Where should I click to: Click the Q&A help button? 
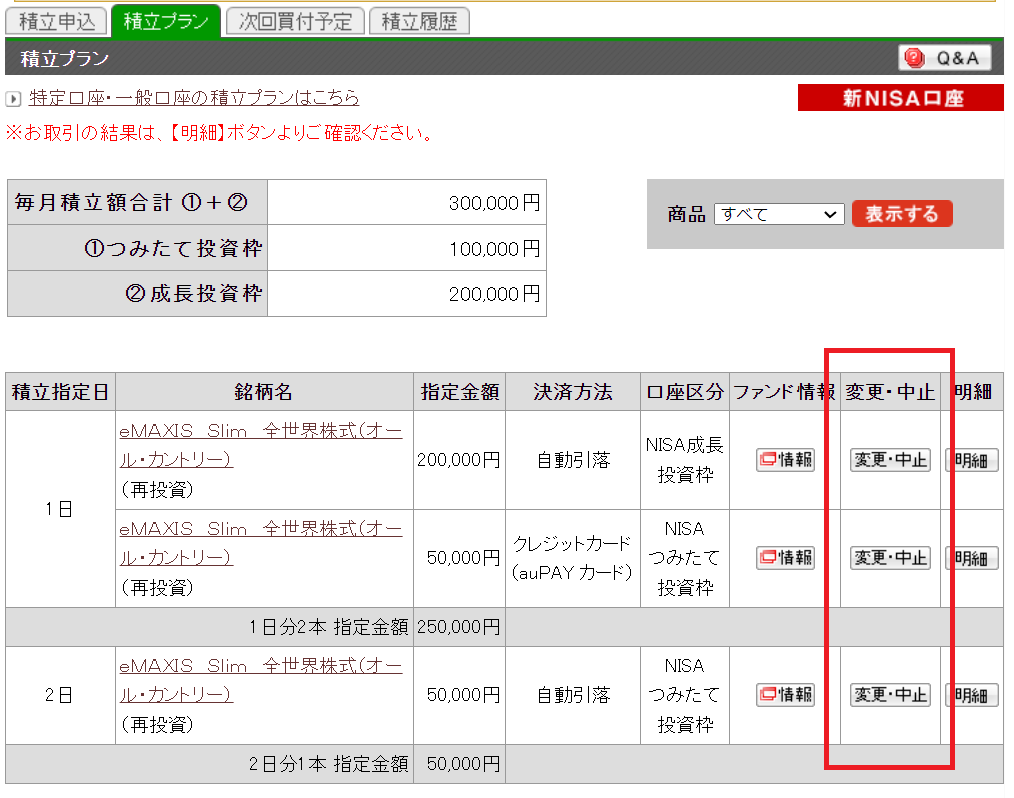tap(945, 58)
